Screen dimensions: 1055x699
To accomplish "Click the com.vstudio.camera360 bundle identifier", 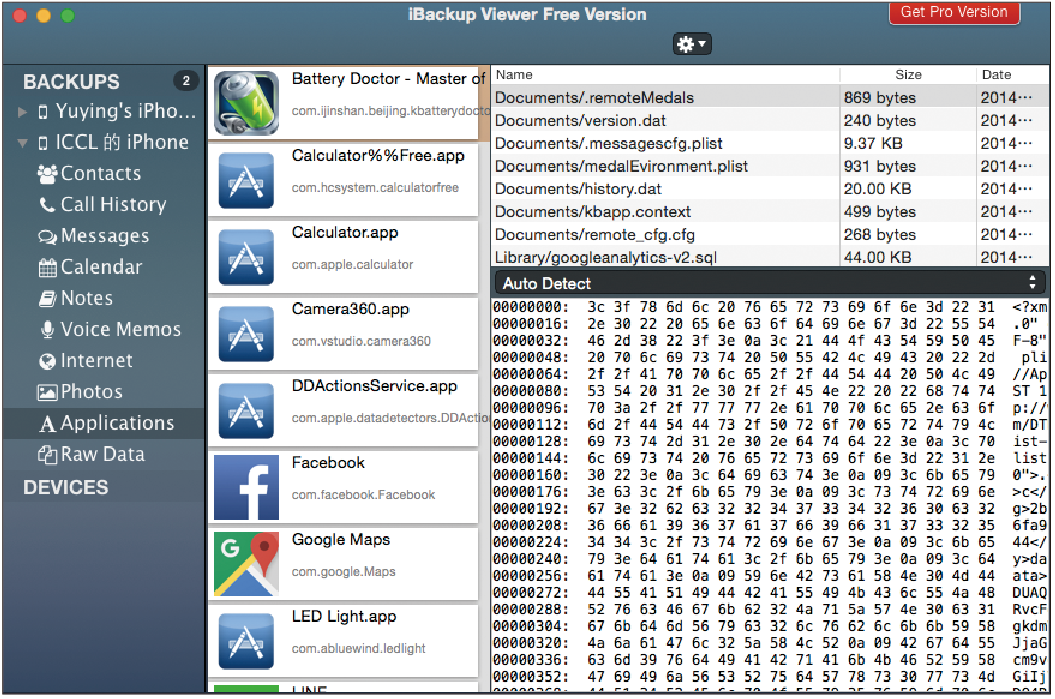I will click(361, 342).
